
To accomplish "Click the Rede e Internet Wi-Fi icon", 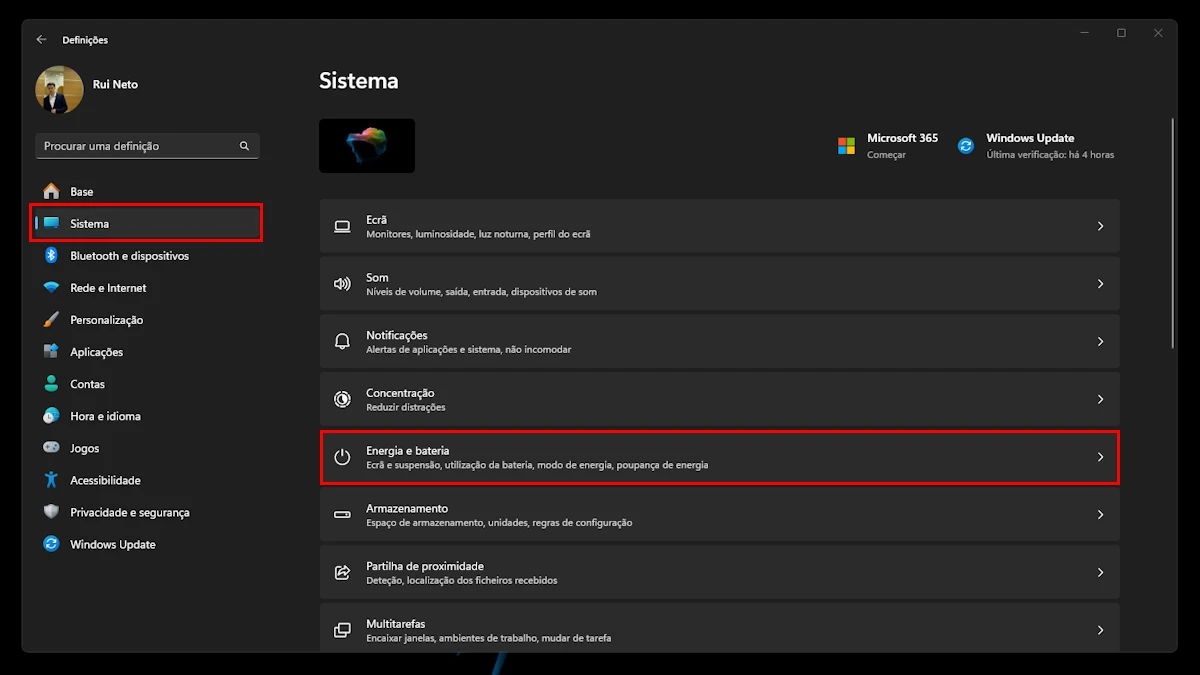I will [x=51, y=288].
